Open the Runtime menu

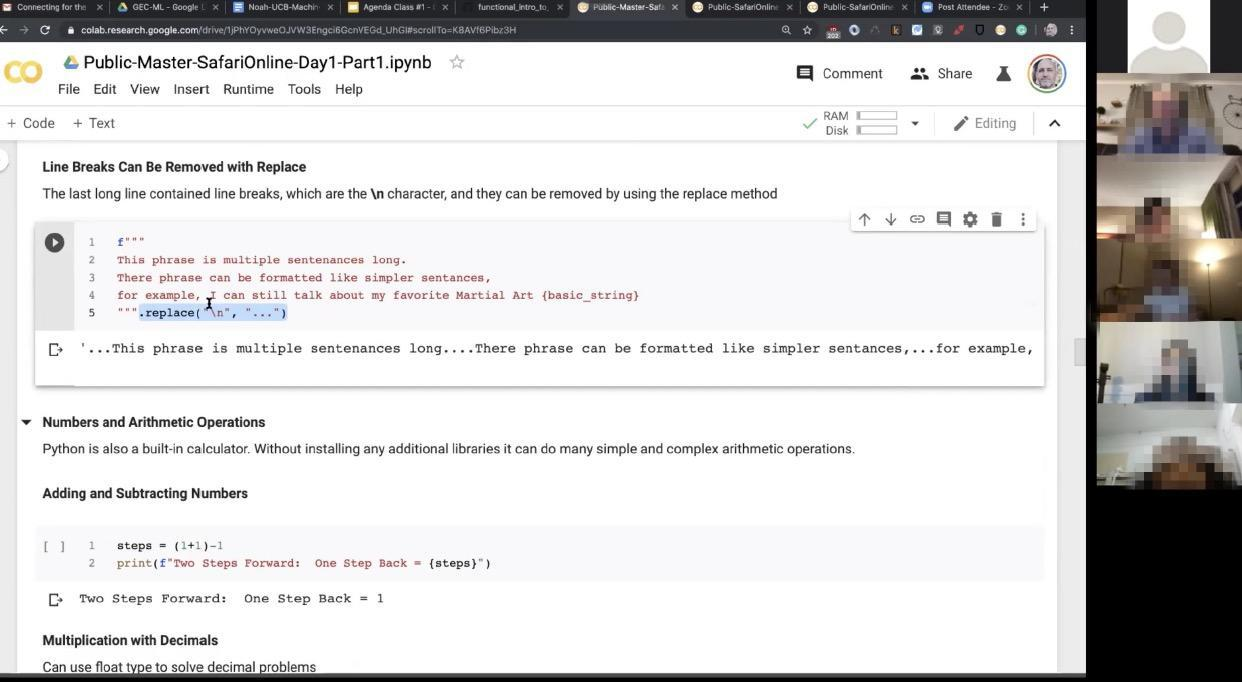(248, 89)
